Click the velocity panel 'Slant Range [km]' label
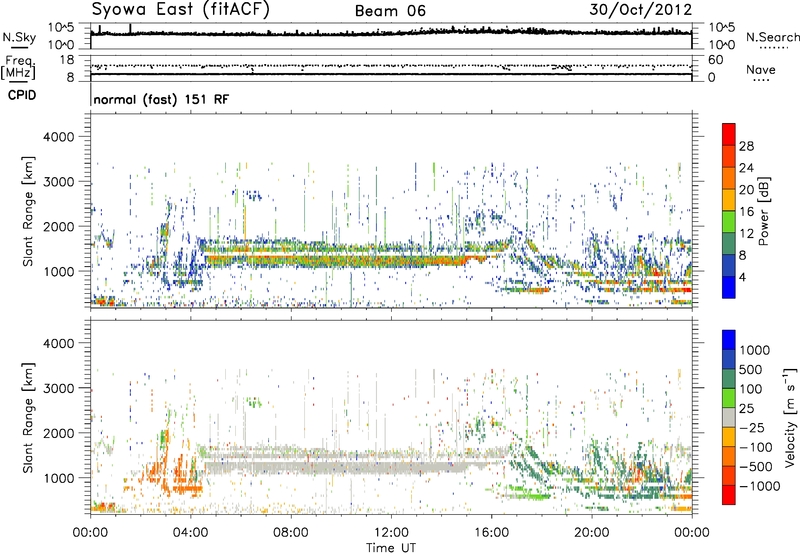Image resolution: width=800 pixels, height=554 pixels. click(28, 418)
